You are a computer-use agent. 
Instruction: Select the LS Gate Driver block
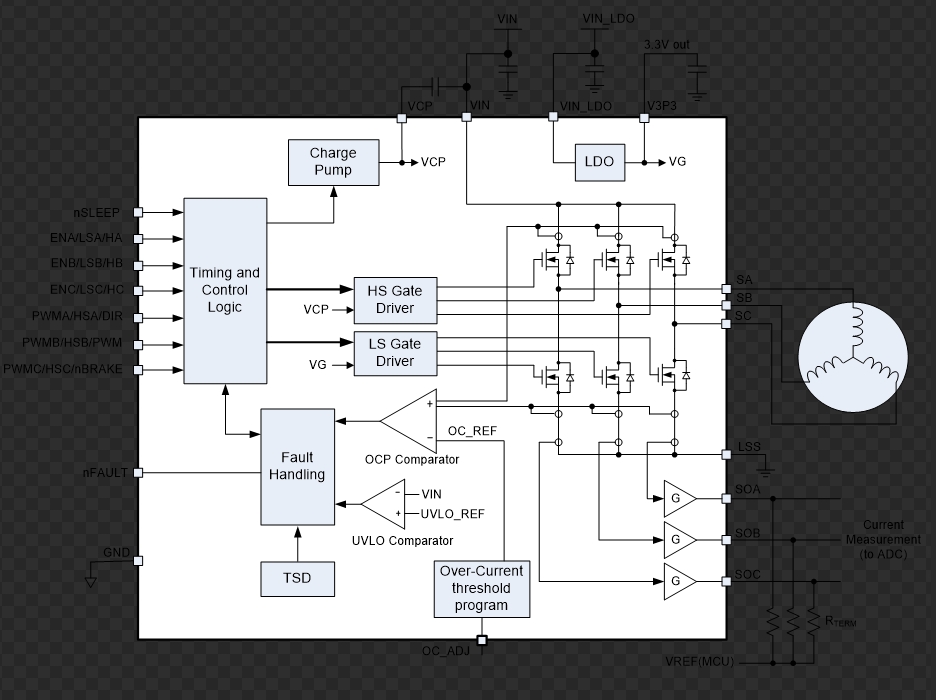pos(395,353)
